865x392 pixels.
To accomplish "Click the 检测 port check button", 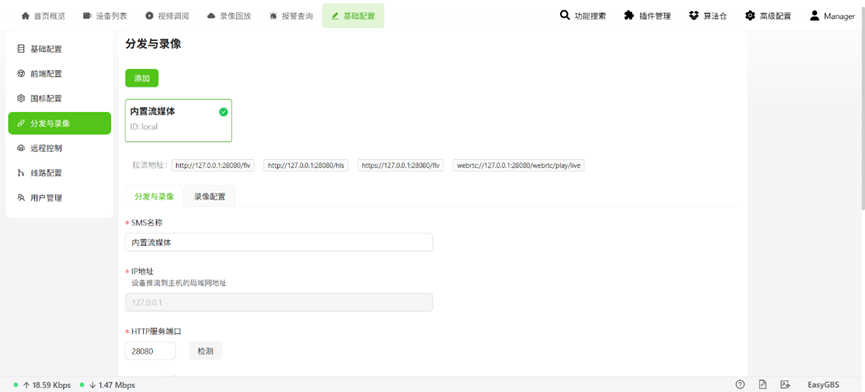I will [x=205, y=351].
